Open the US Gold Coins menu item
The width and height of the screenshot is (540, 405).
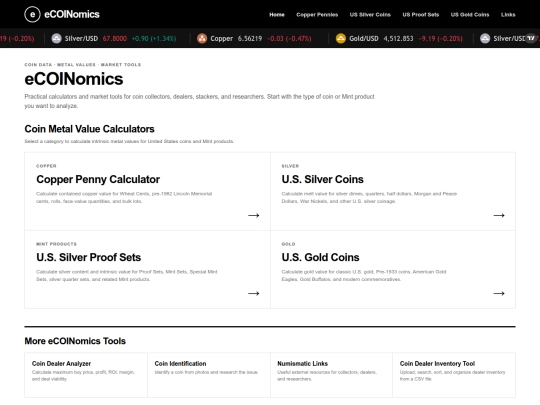click(470, 14)
